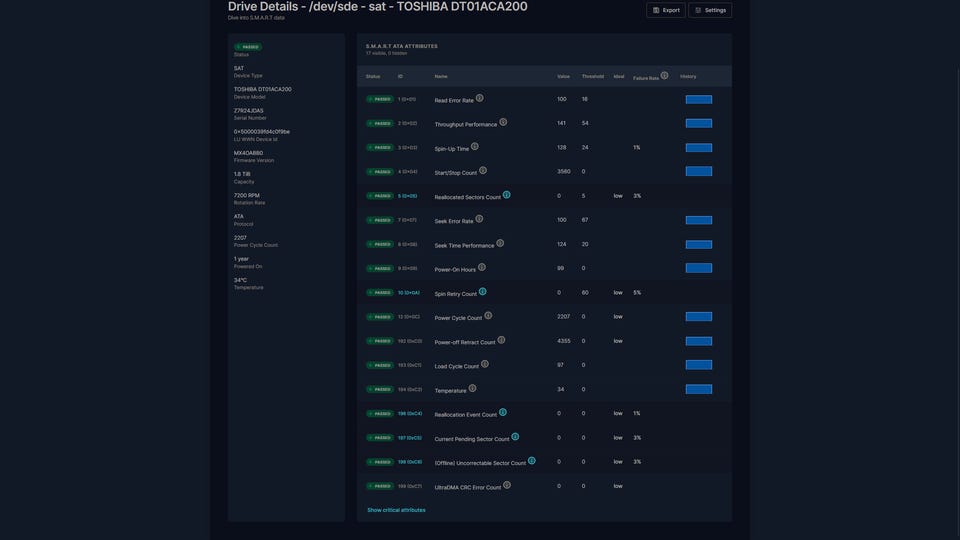Click PASSED badge in Spin Retry Count row
Viewport: 960px width, 540px height.
click(x=380, y=293)
